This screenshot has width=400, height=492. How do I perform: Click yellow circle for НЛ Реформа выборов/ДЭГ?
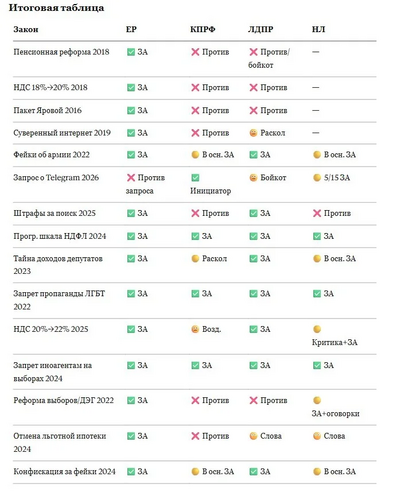317,400
